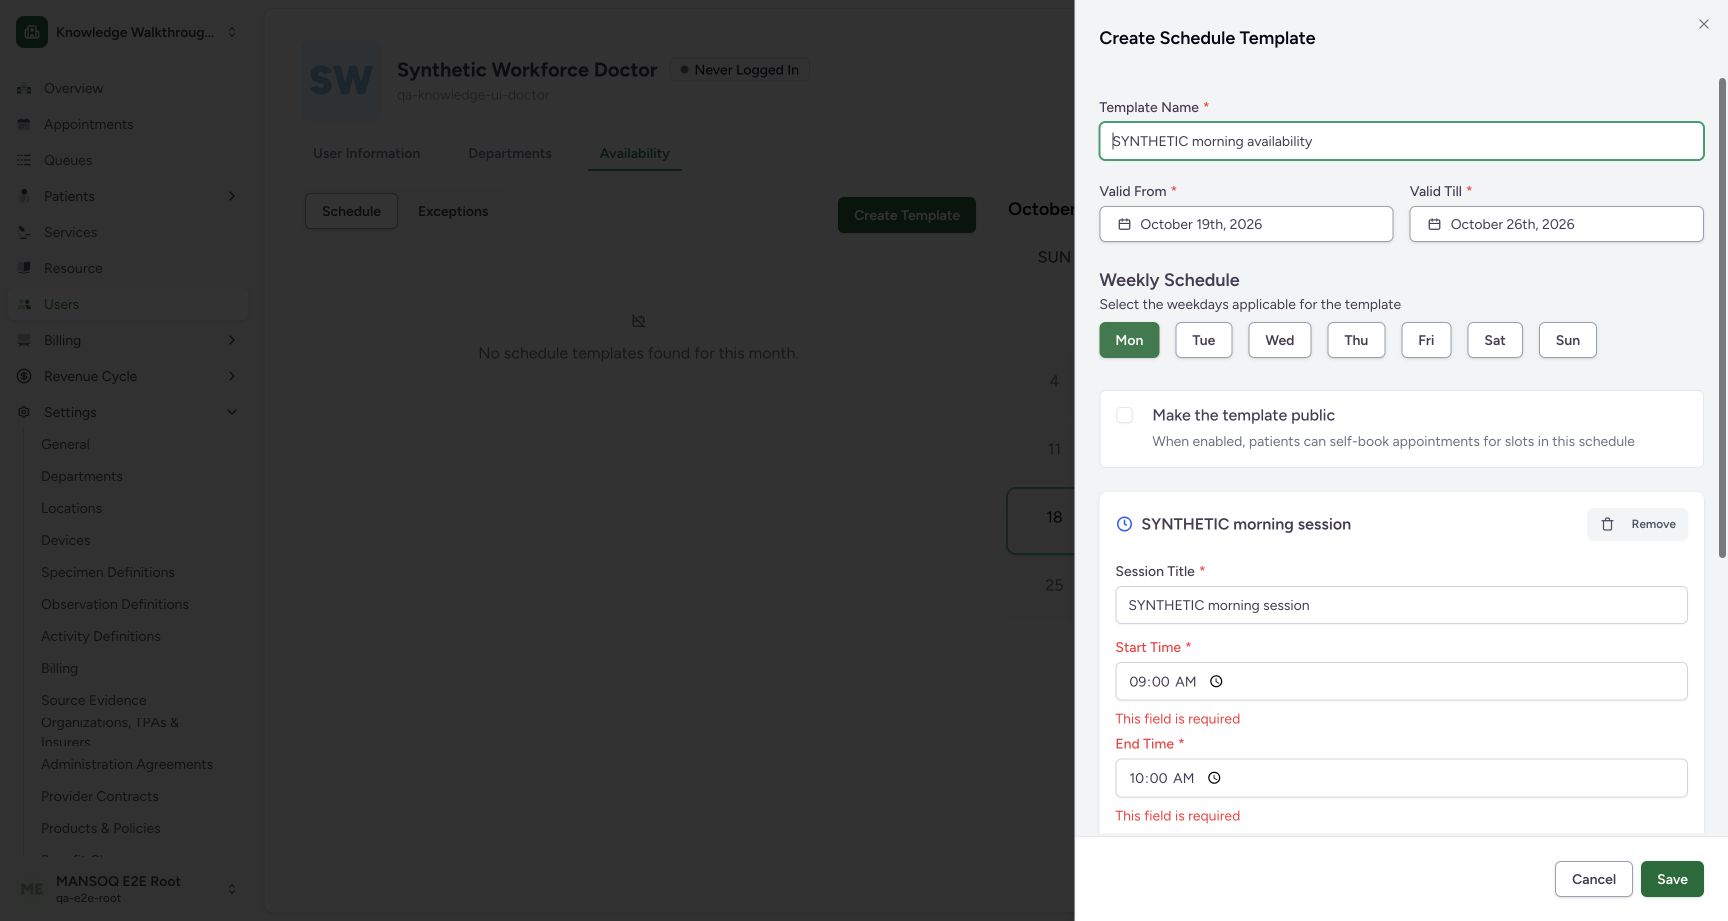
Task: Cancel the schedule template creation
Action: (x=1593, y=879)
